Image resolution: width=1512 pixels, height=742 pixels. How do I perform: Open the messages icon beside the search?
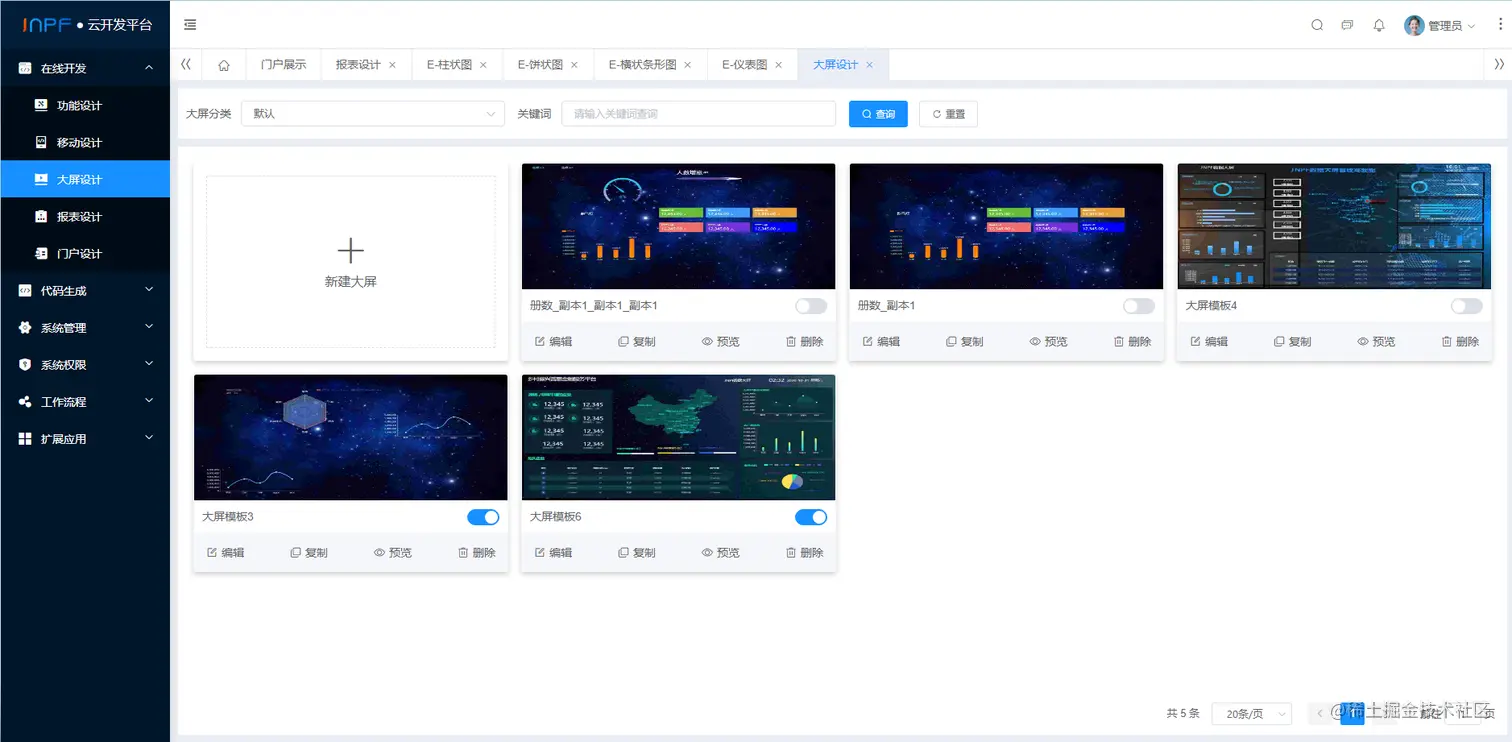pyautogui.click(x=1347, y=25)
